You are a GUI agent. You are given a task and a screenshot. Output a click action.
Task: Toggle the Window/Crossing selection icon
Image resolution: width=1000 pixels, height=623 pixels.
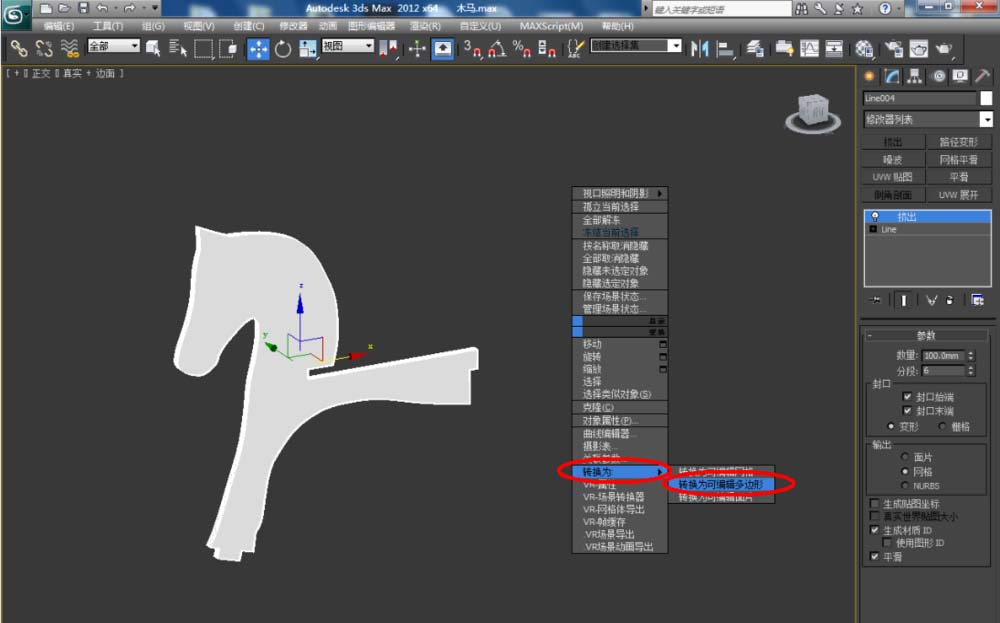click(x=228, y=48)
